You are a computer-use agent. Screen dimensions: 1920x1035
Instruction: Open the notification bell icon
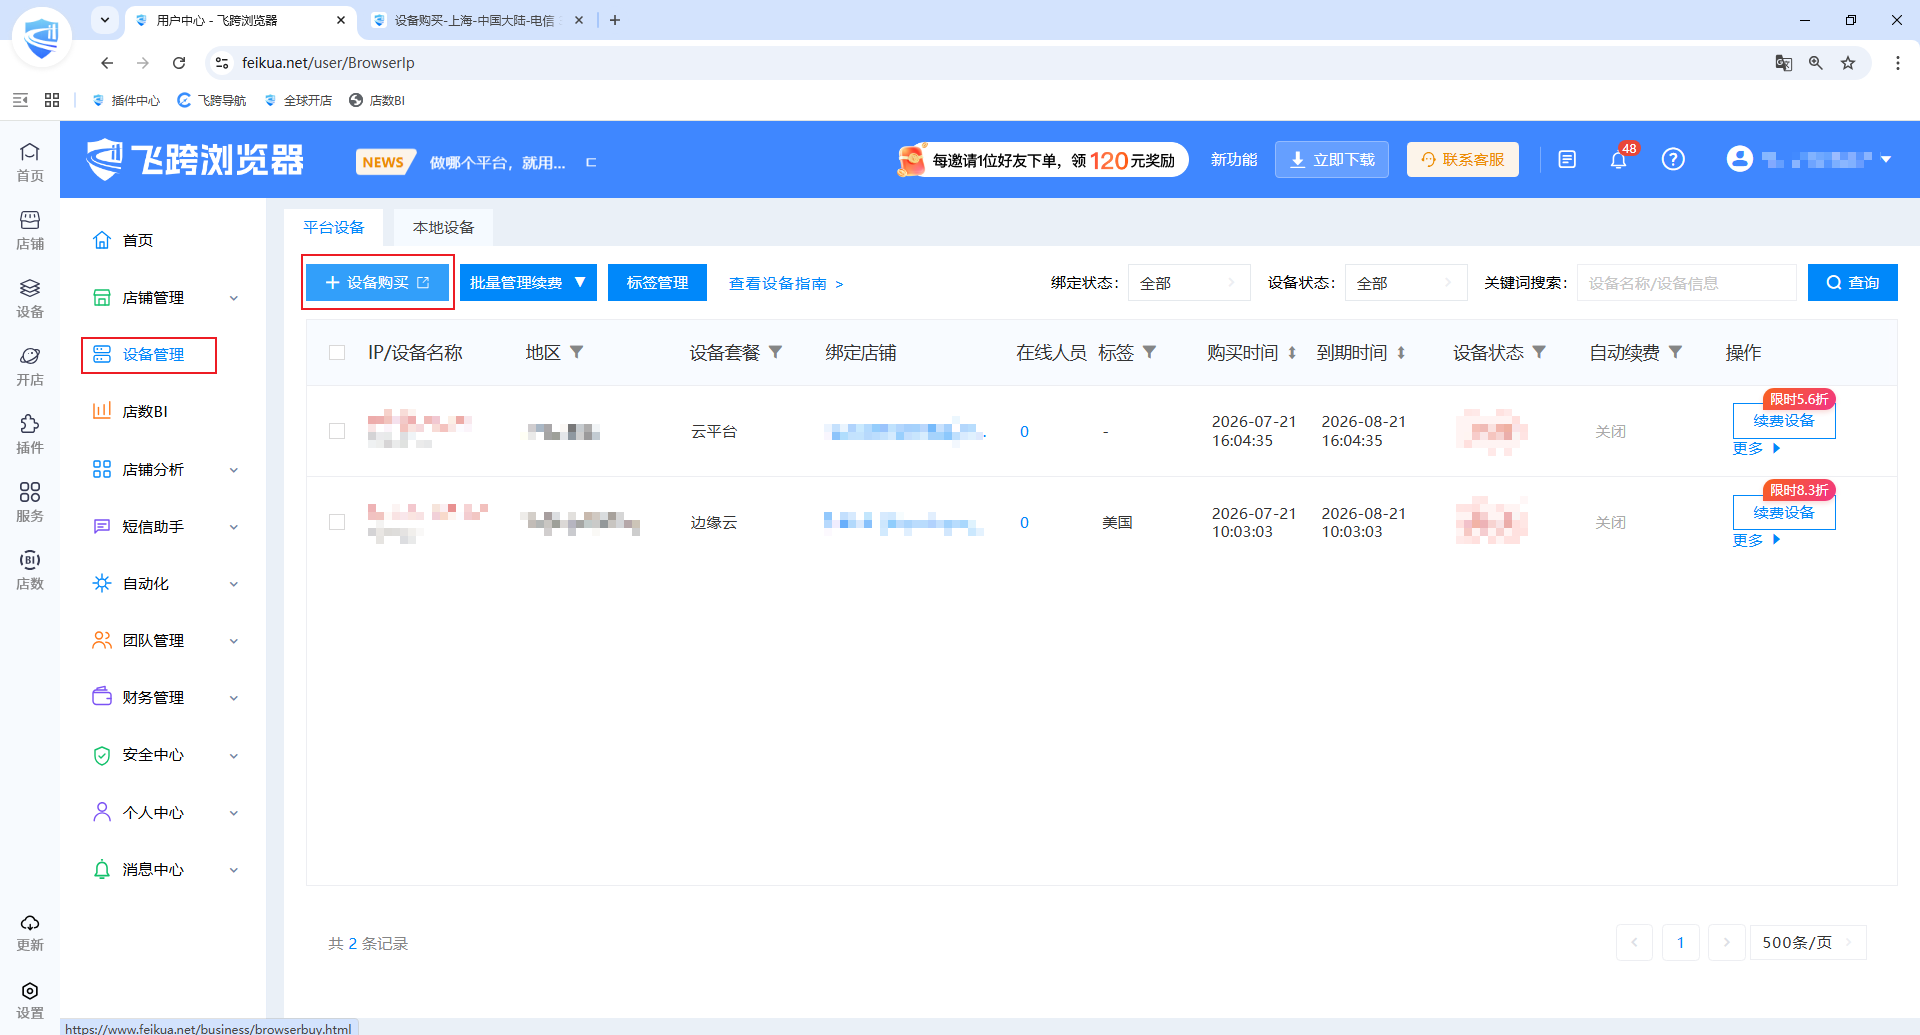pyautogui.click(x=1618, y=159)
